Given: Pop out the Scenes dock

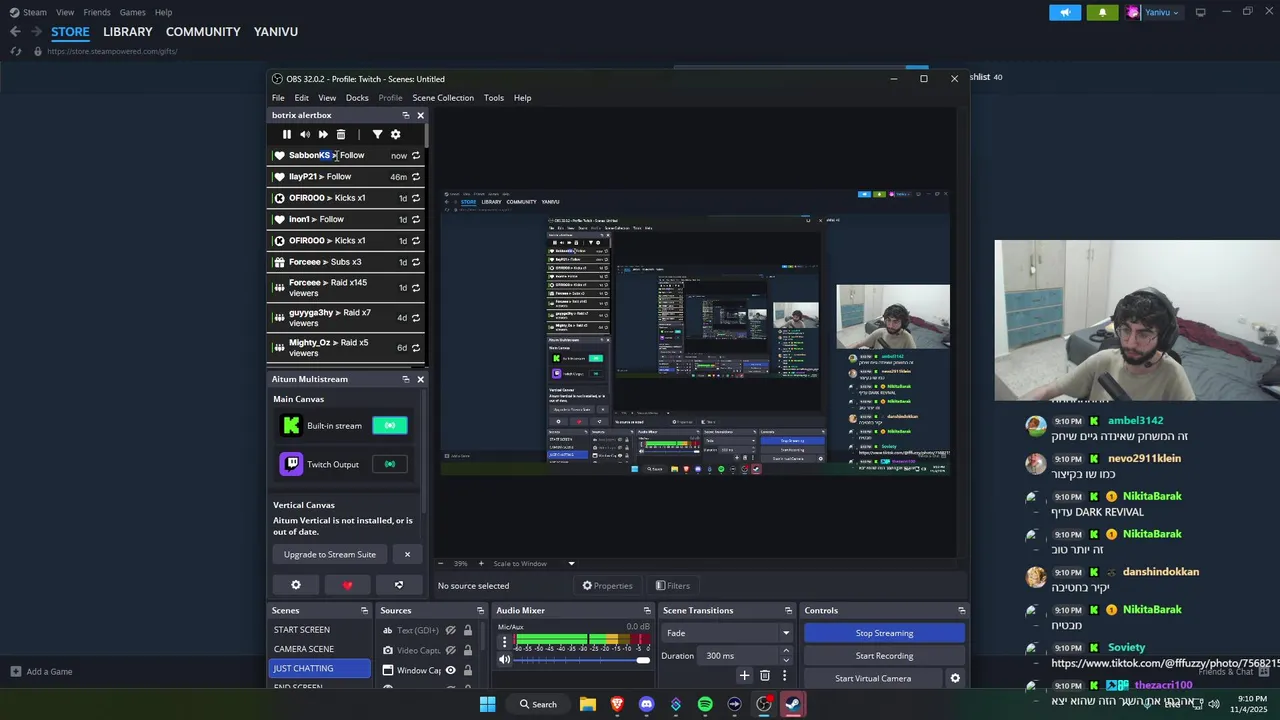Looking at the screenshot, I should 364,611.
